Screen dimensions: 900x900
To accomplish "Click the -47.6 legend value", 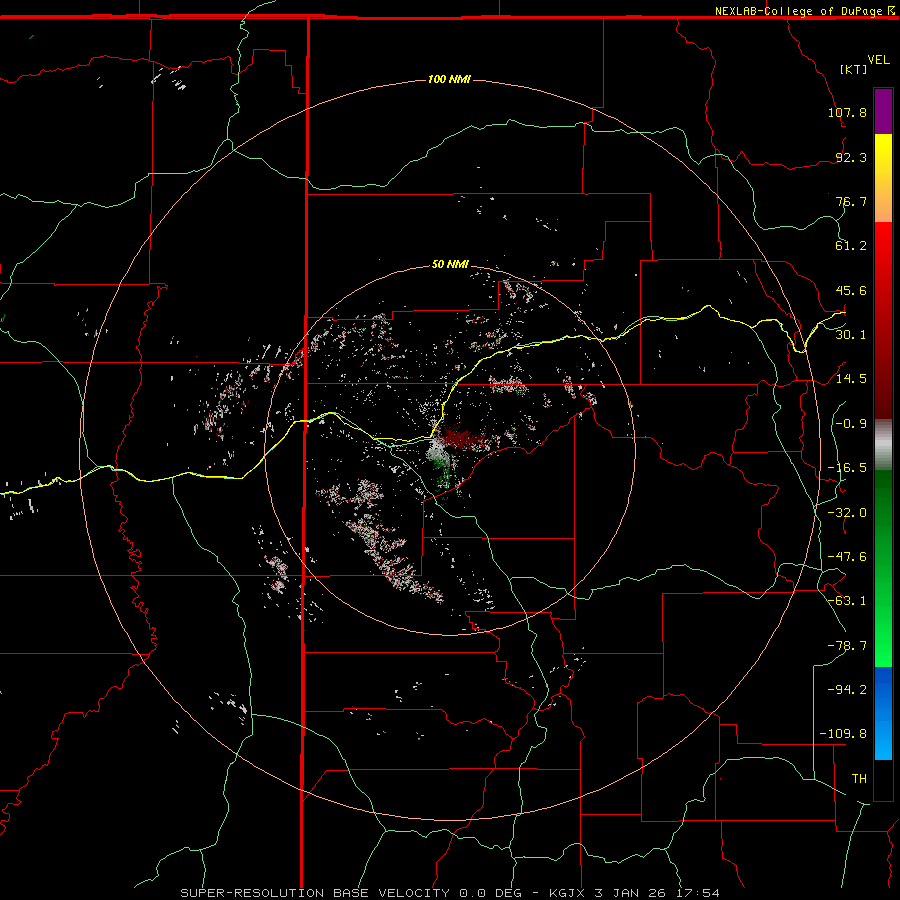I will pyautogui.click(x=847, y=557).
